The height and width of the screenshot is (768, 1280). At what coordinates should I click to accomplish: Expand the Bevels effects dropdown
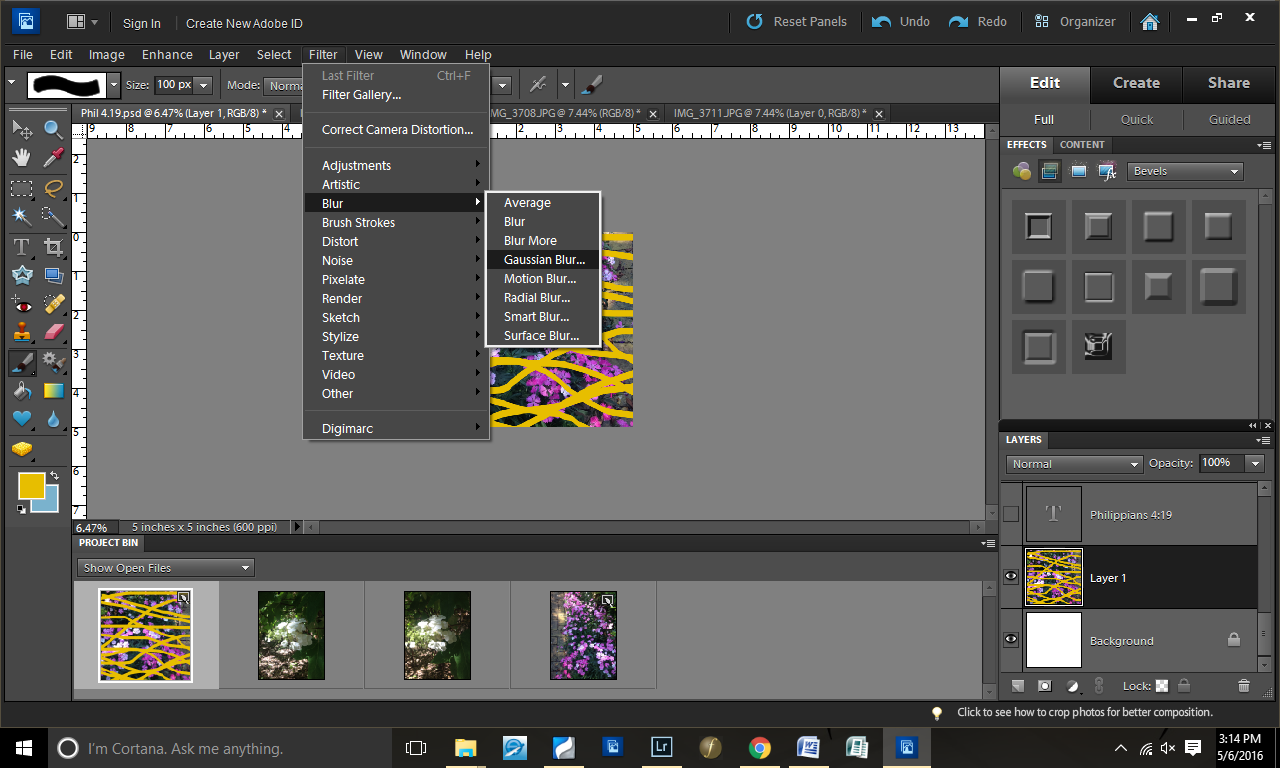point(1185,171)
